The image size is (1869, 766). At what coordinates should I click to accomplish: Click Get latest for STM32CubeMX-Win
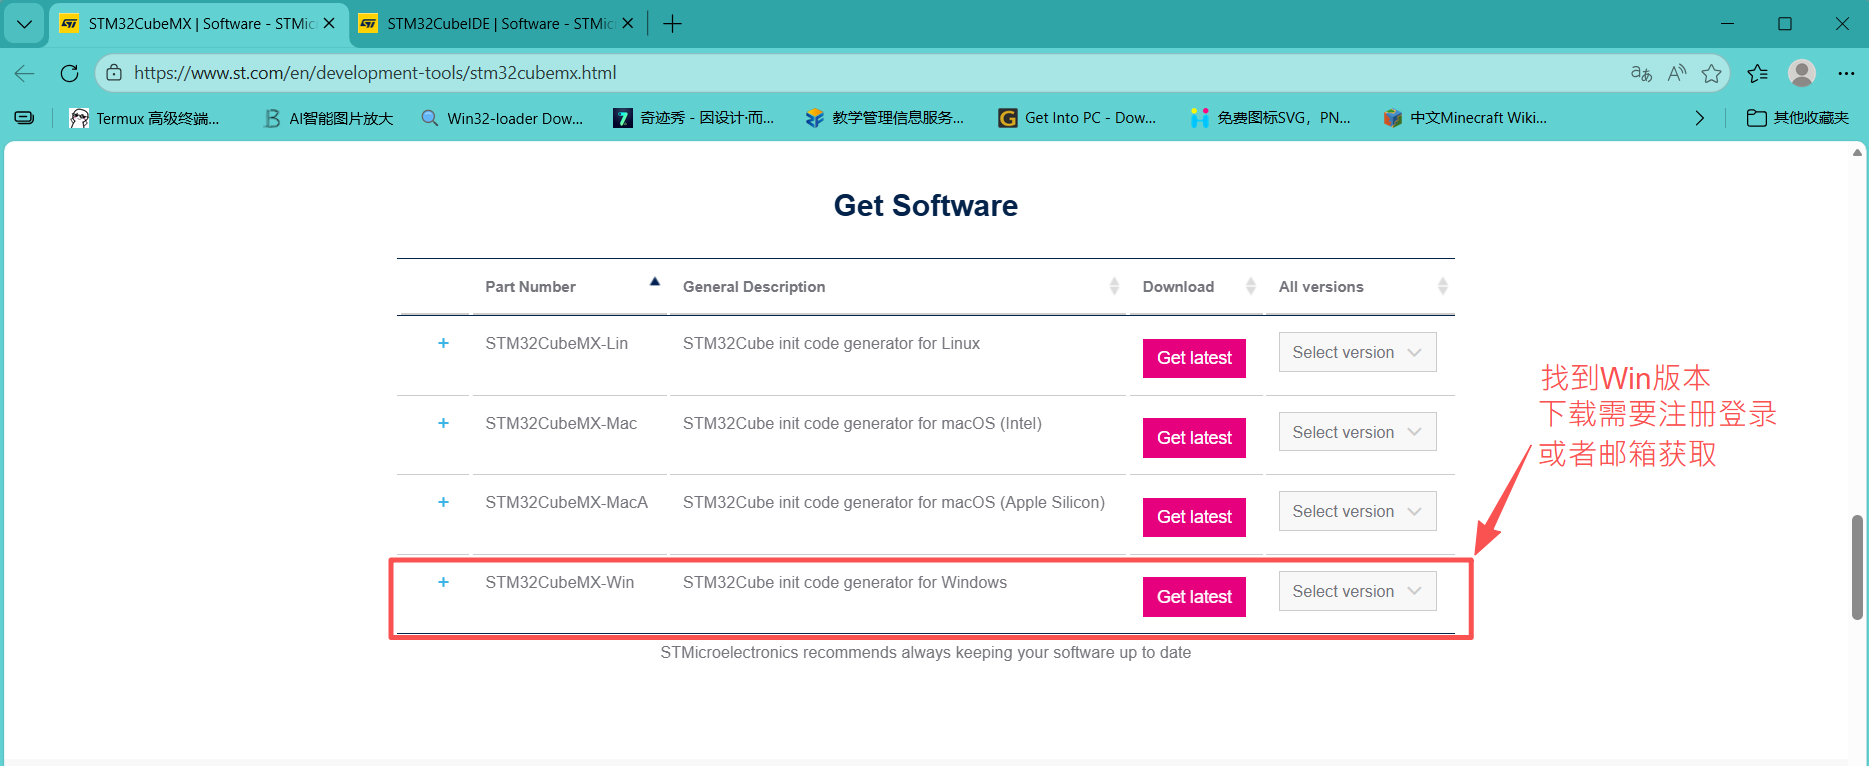(1194, 597)
